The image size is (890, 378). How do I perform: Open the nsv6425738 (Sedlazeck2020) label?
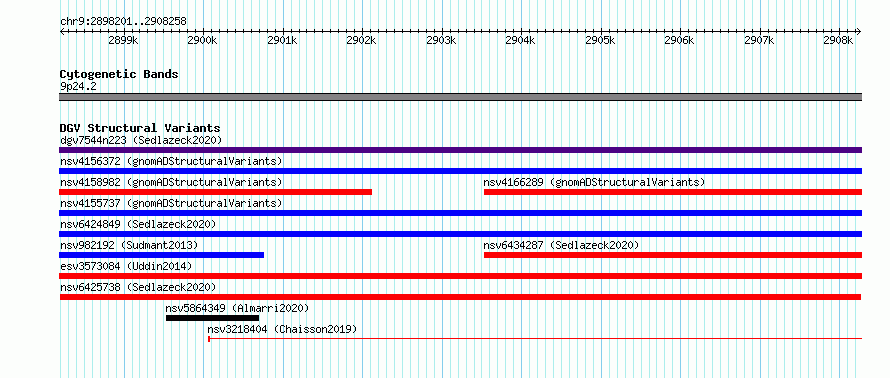point(138,287)
